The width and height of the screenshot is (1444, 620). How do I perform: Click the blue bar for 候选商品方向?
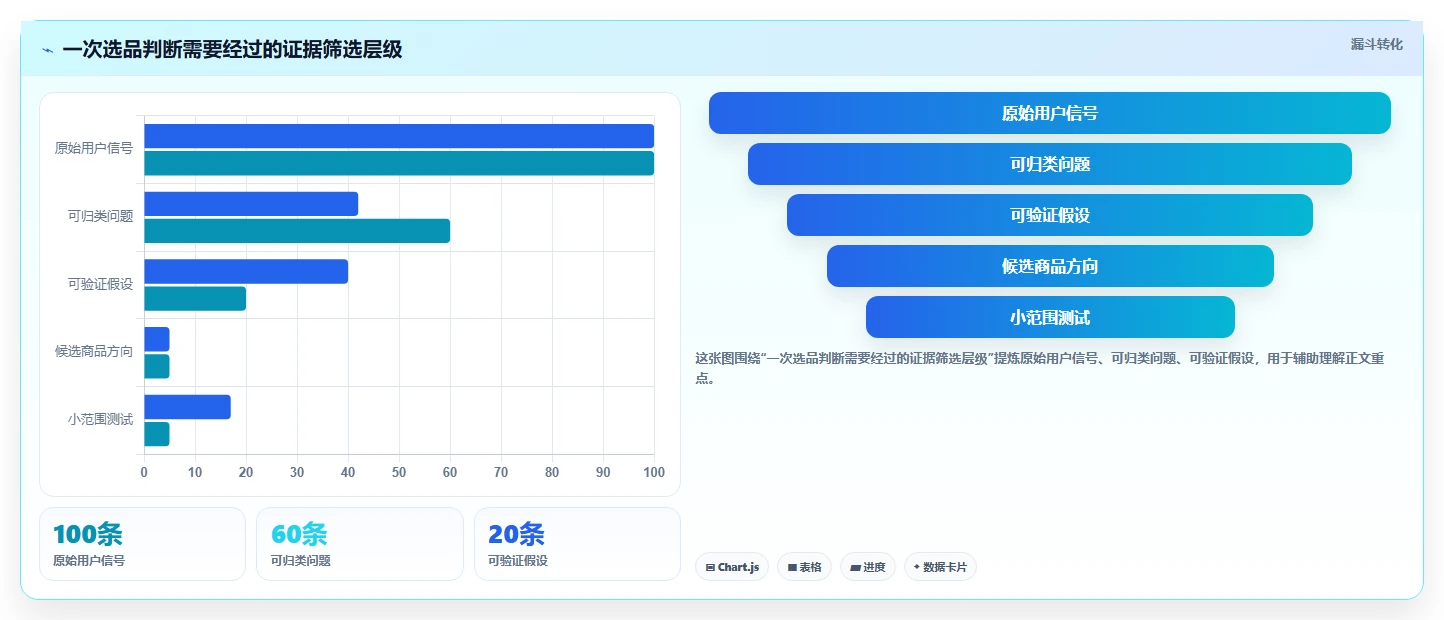[157, 339]
